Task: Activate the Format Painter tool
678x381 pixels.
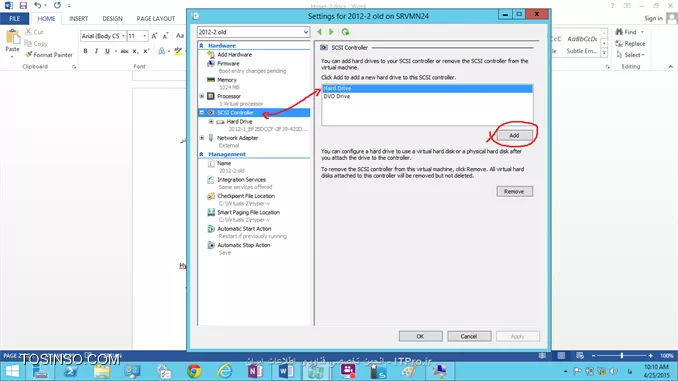Action: (48, 55)
